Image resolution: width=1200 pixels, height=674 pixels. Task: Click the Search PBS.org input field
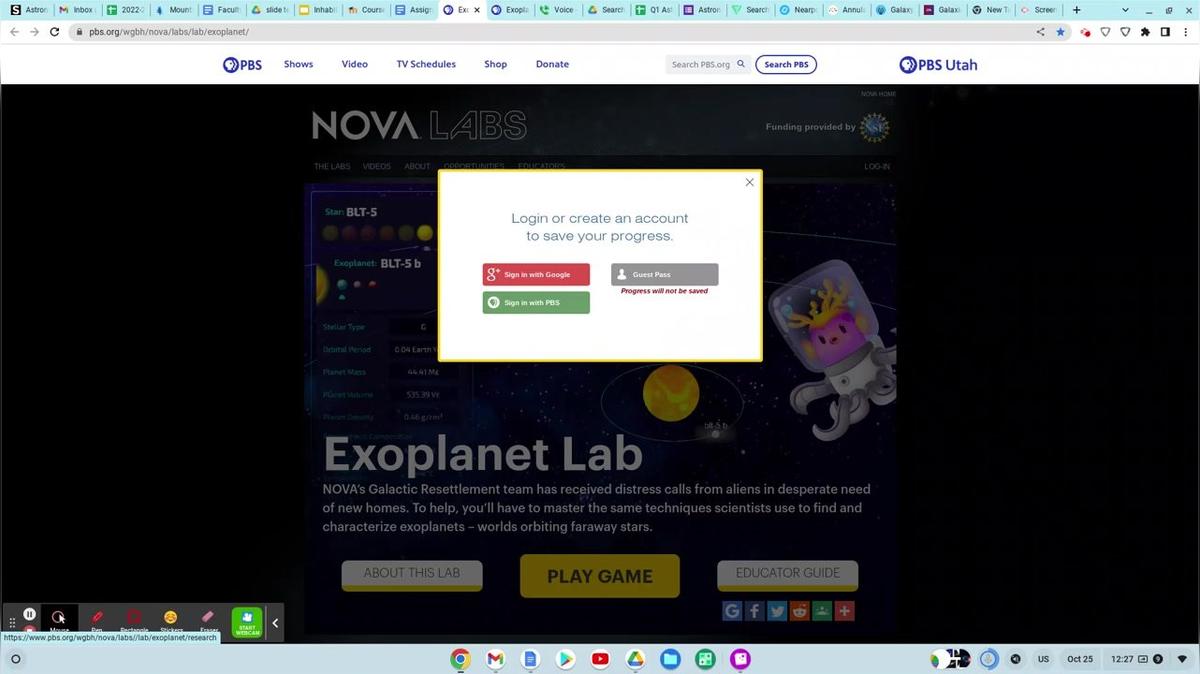(702, 65)
